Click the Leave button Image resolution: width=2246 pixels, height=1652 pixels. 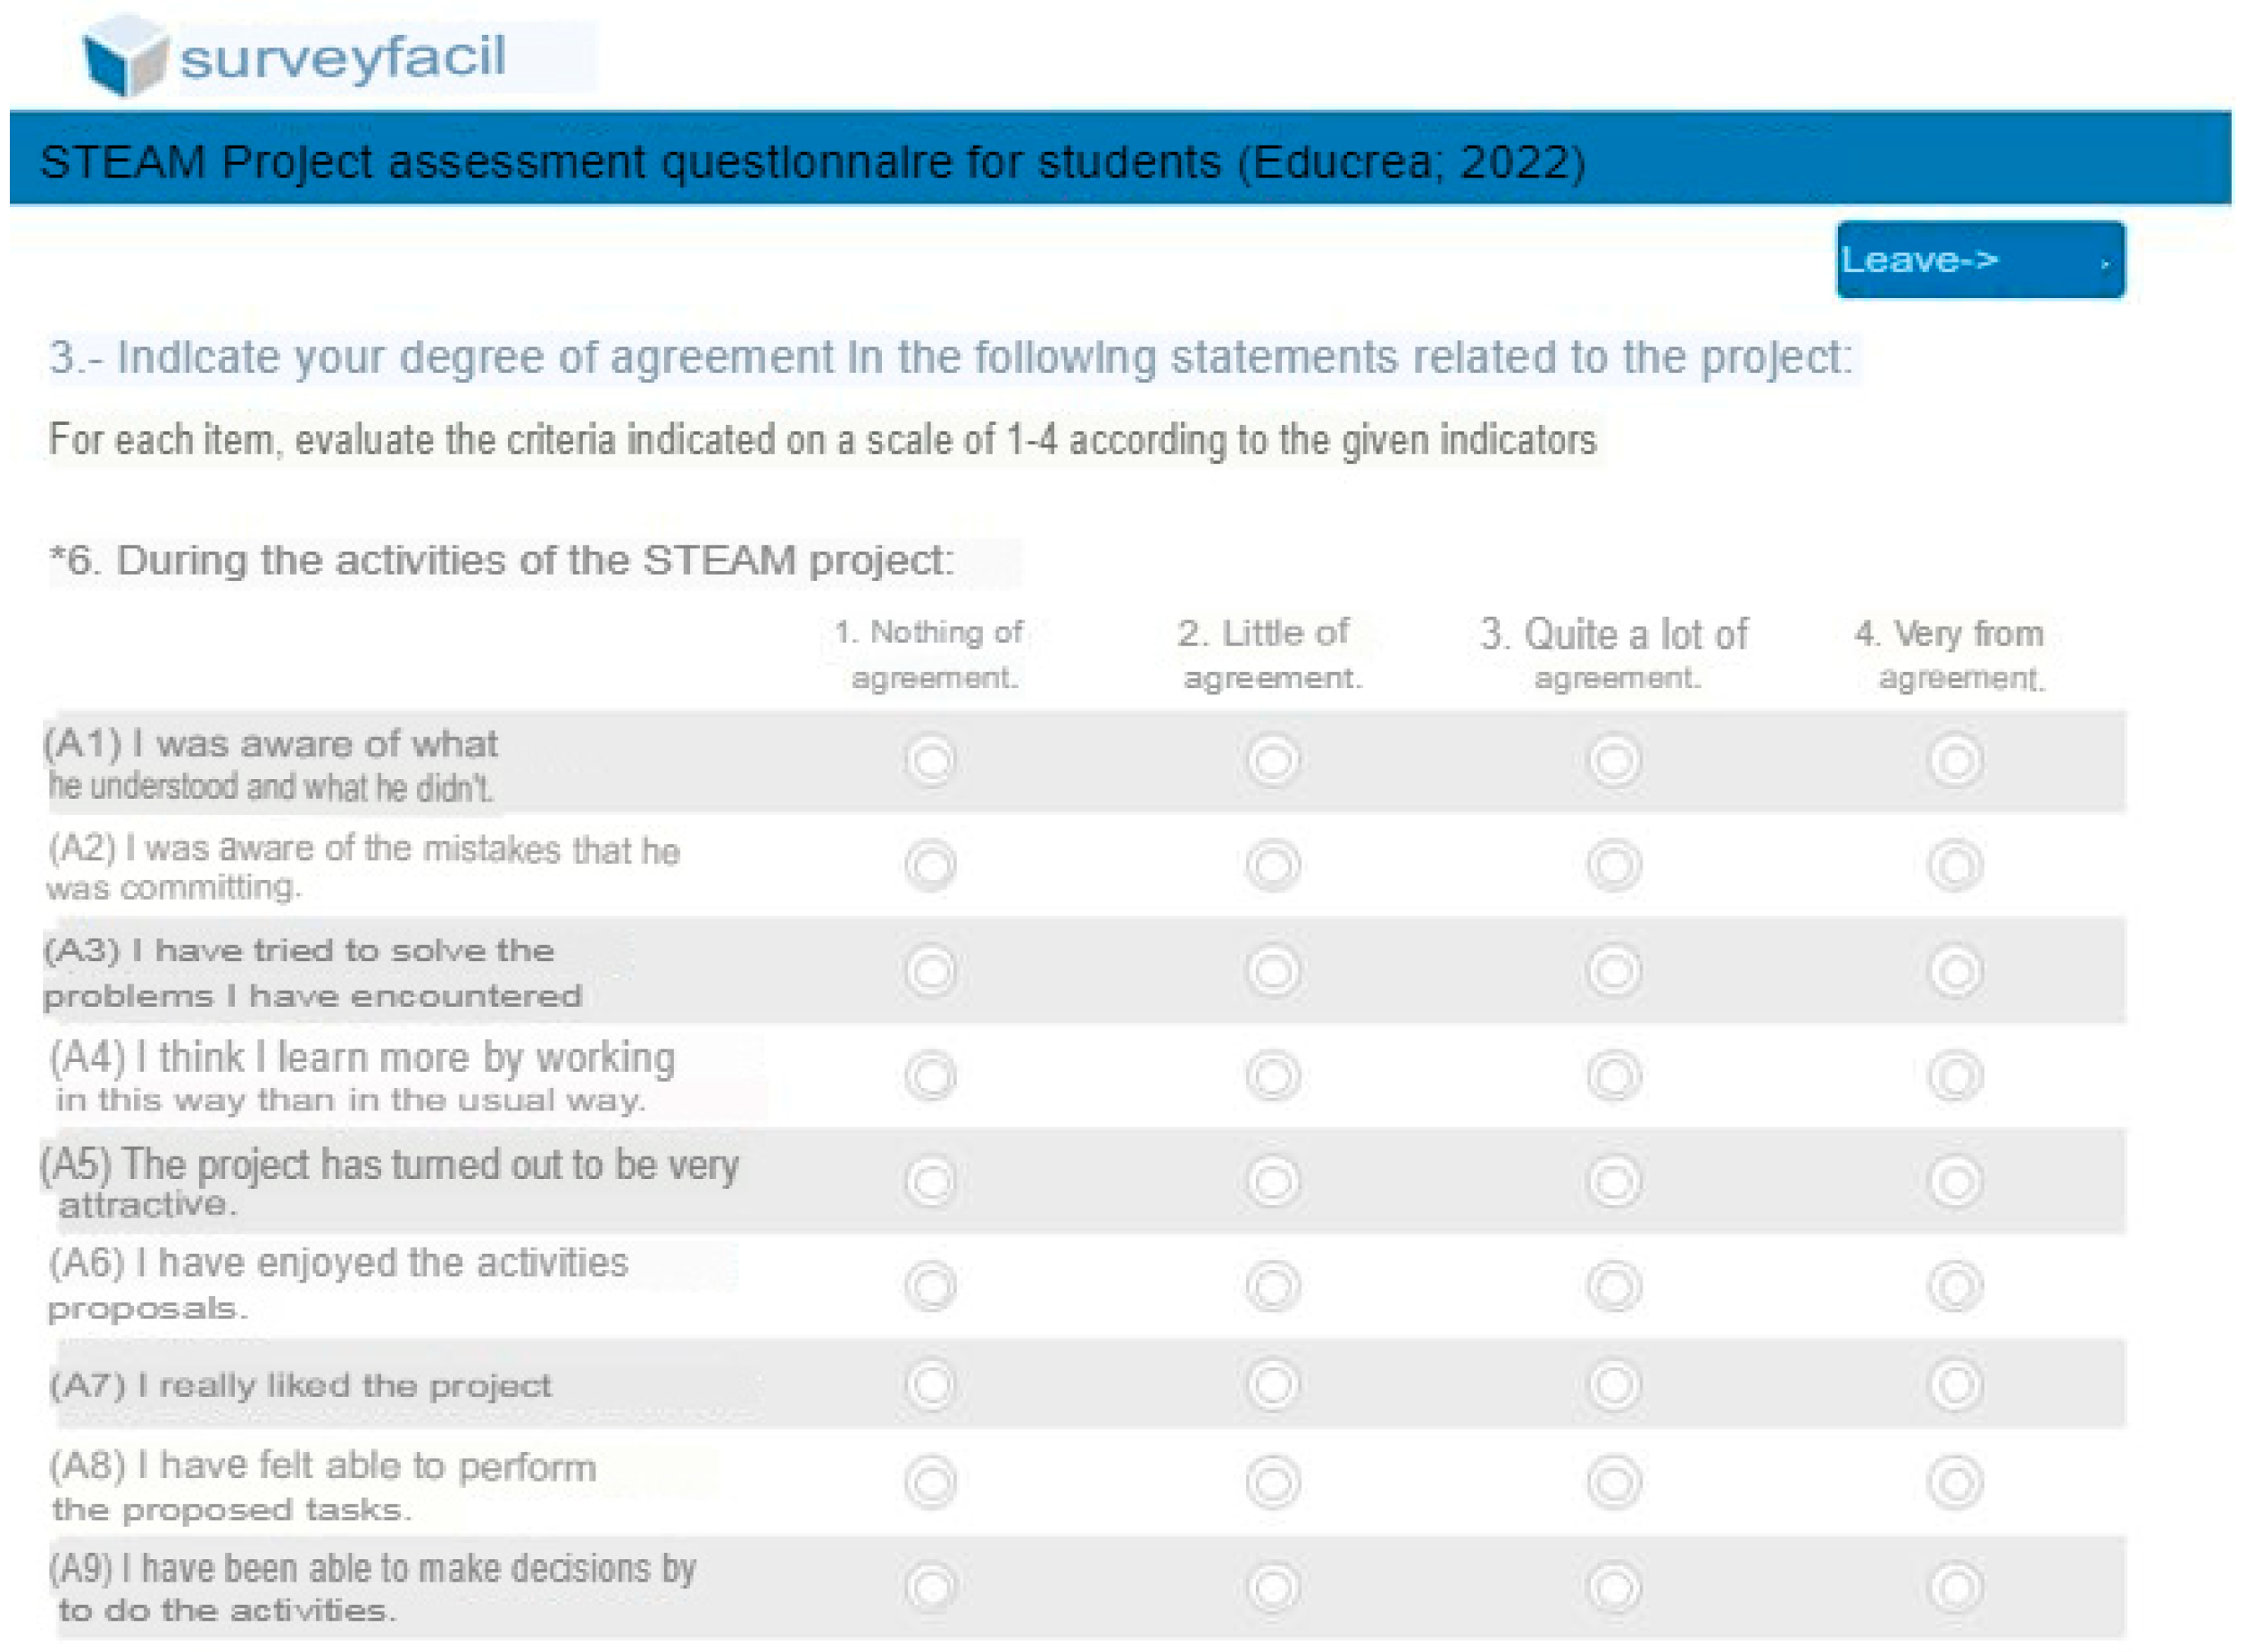(1979, 260)
